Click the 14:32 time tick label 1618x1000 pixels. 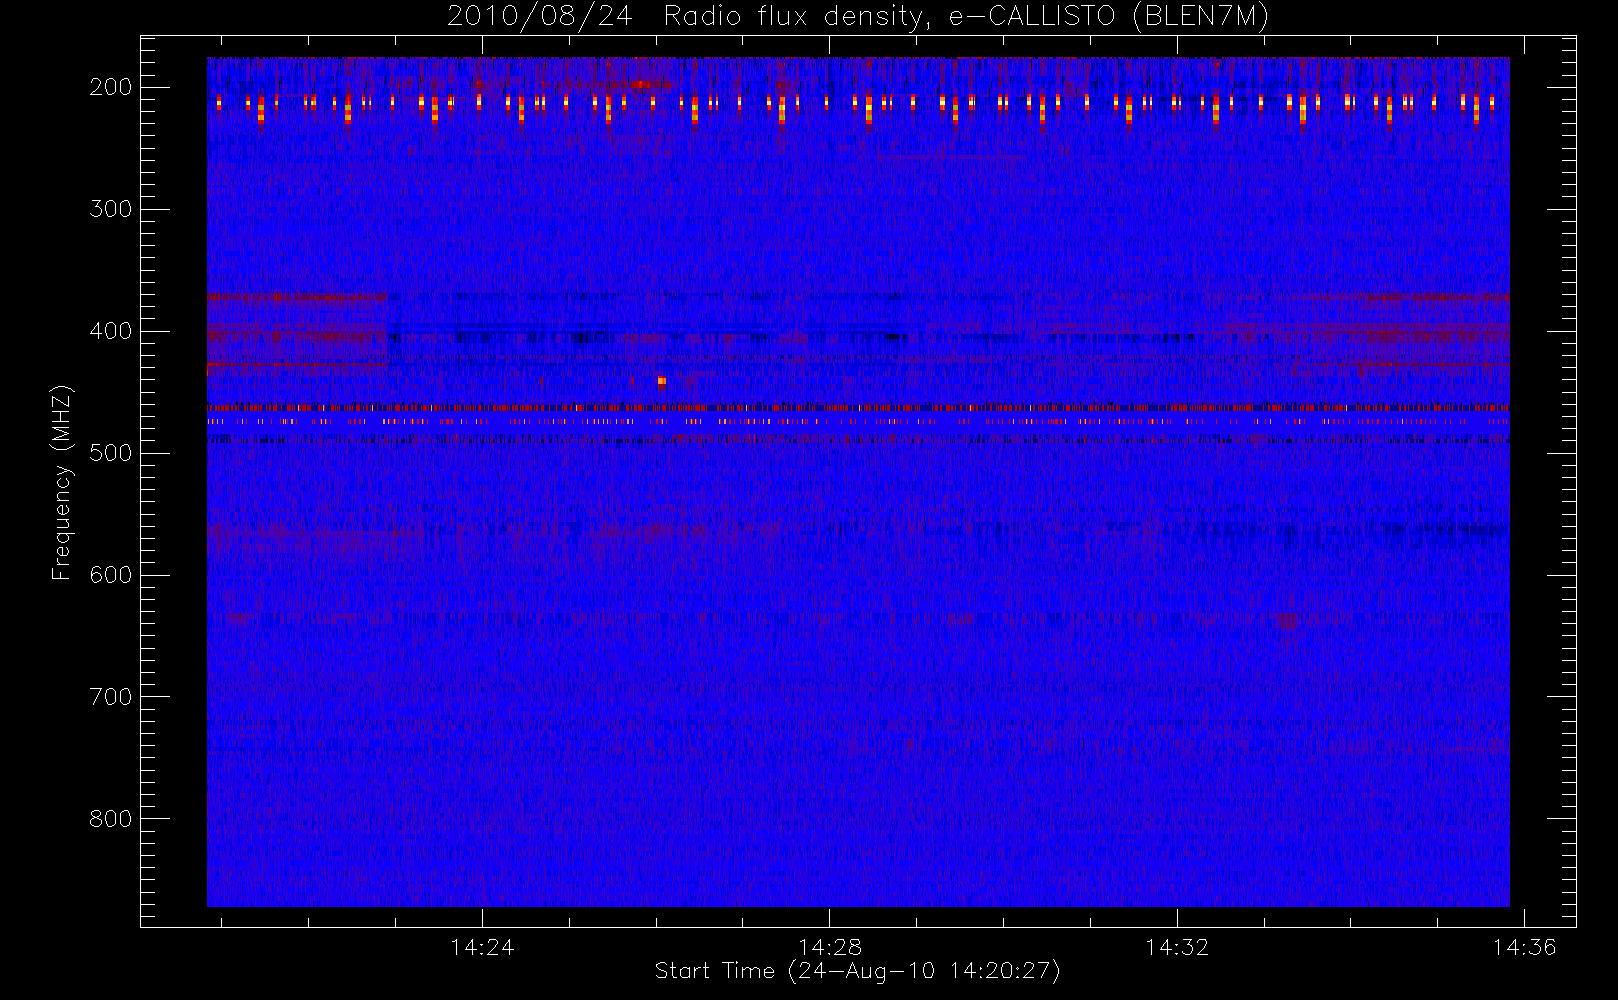(x=1177, y=947)
